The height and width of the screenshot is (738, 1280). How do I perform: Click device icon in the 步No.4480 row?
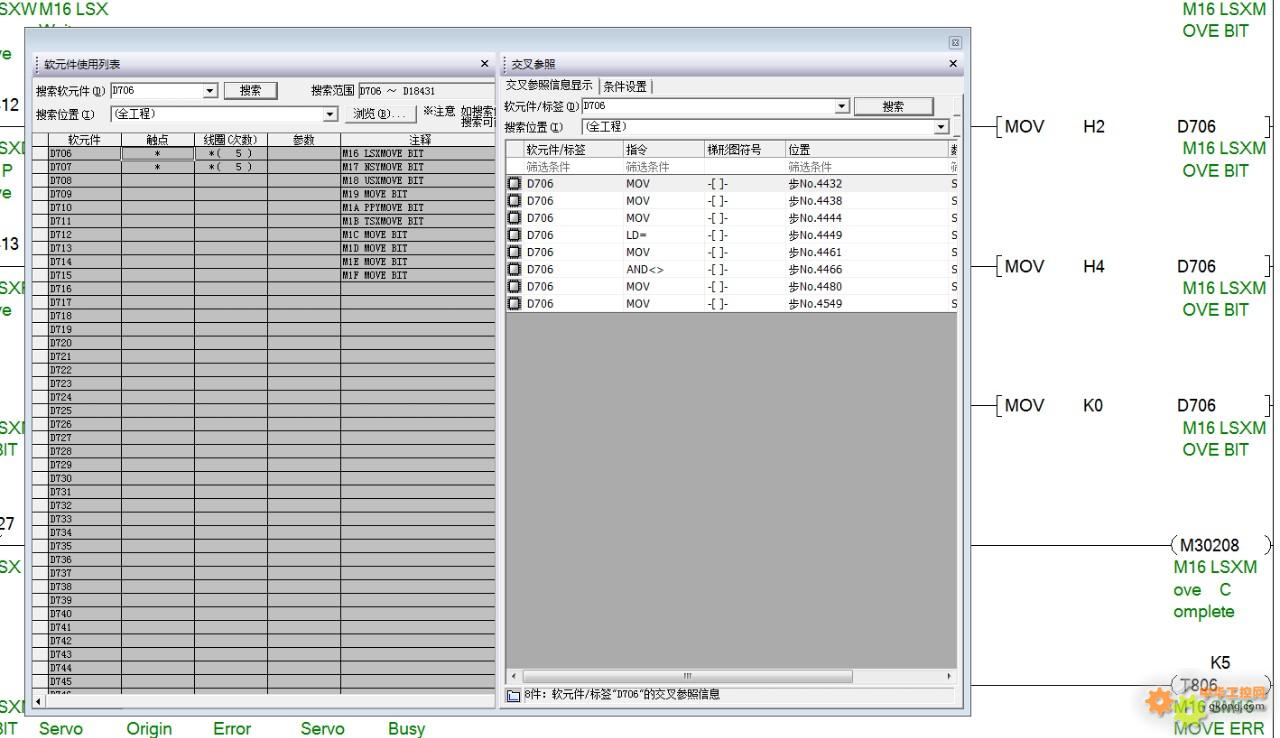(514, 286)
